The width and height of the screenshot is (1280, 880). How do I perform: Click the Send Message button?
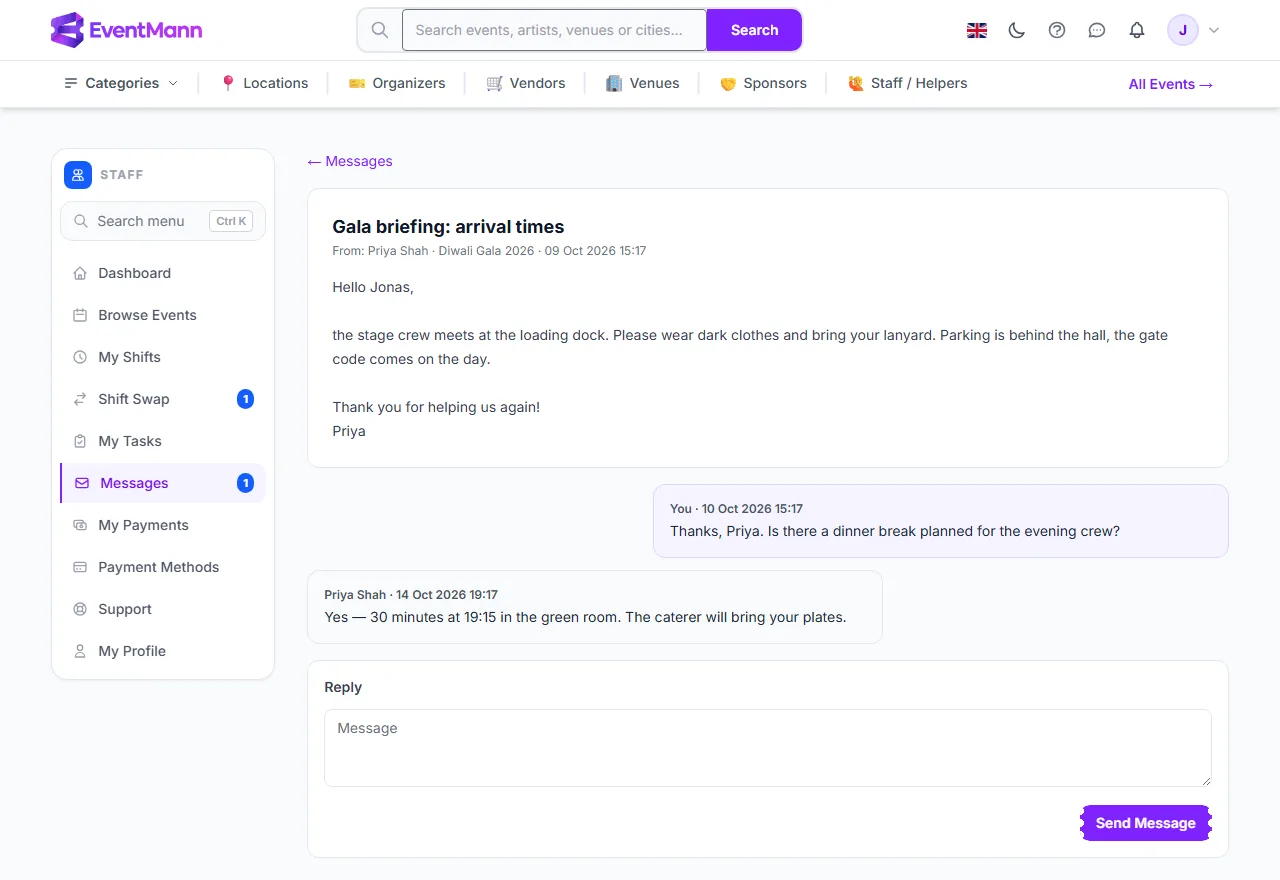pos(1146,823)
